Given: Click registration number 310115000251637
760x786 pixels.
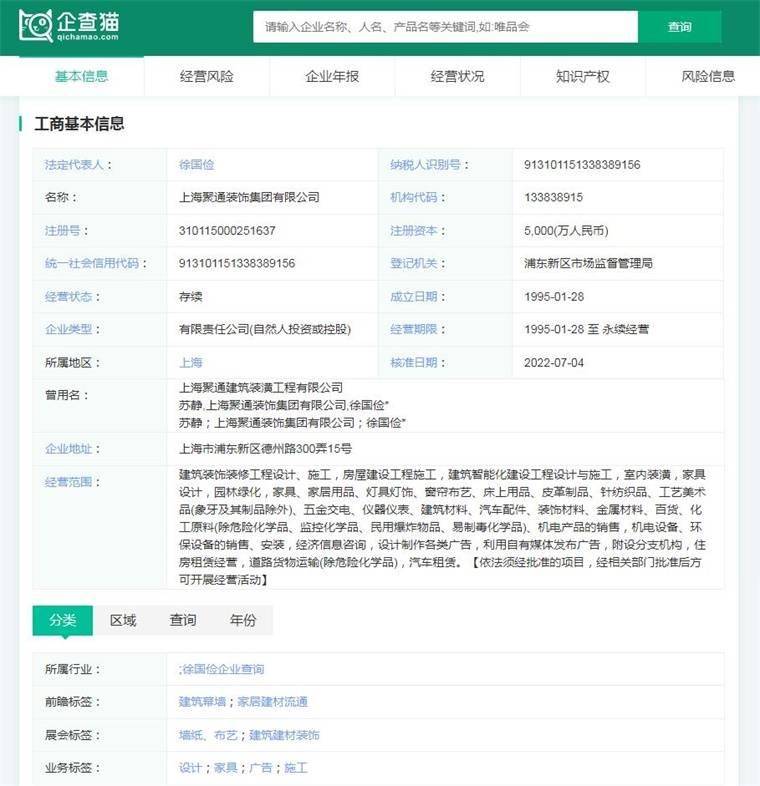Looking at the screenshot, I should [227, 231].
